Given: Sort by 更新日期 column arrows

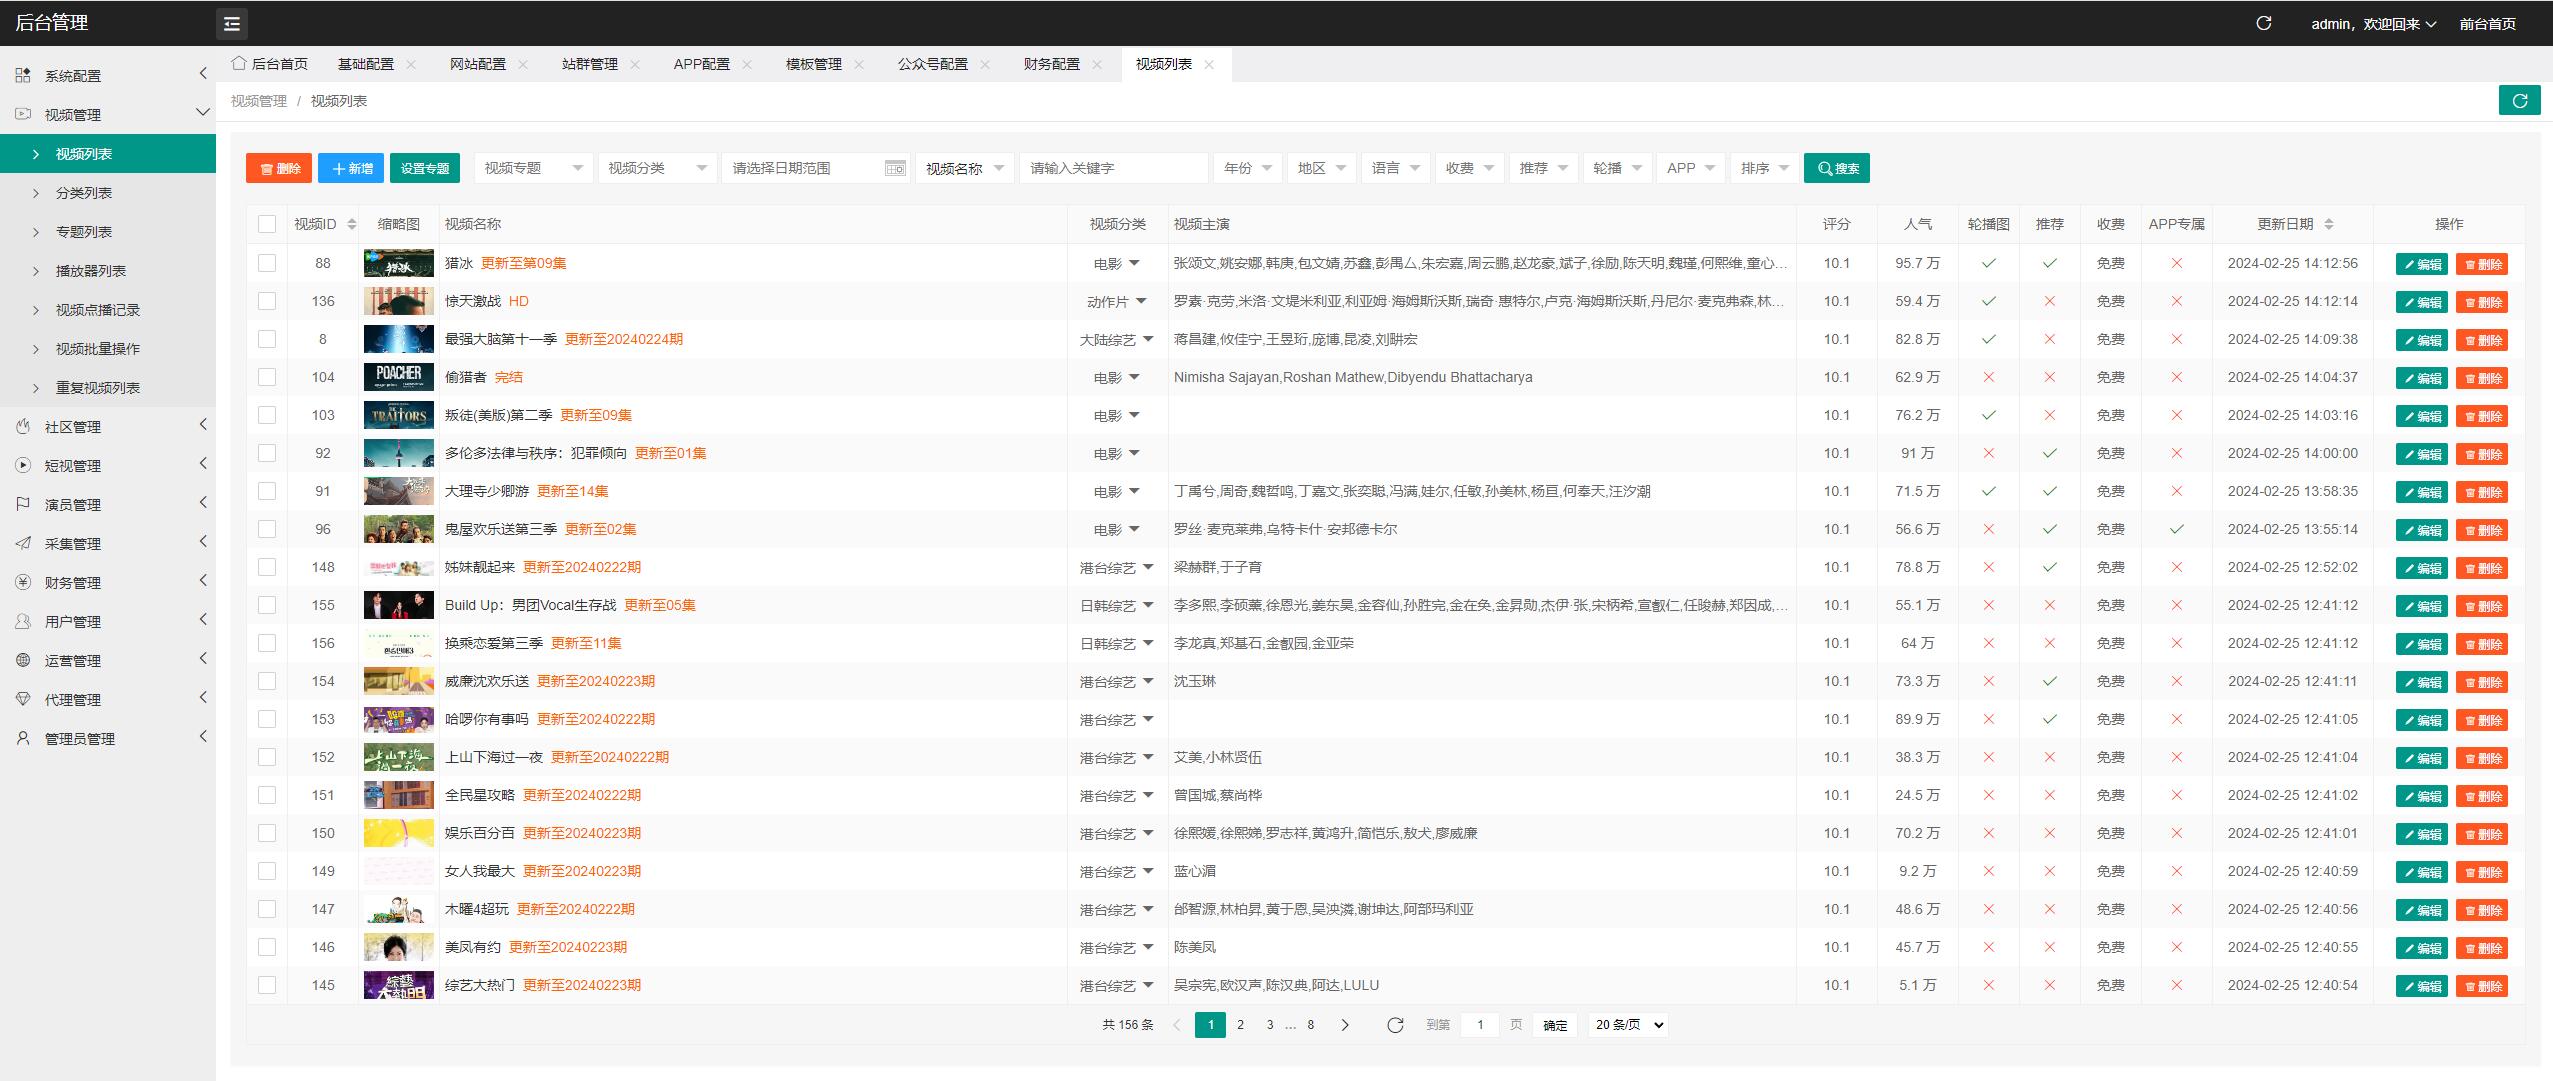Looking at the screenshot, I should (x=2328, y=224).
